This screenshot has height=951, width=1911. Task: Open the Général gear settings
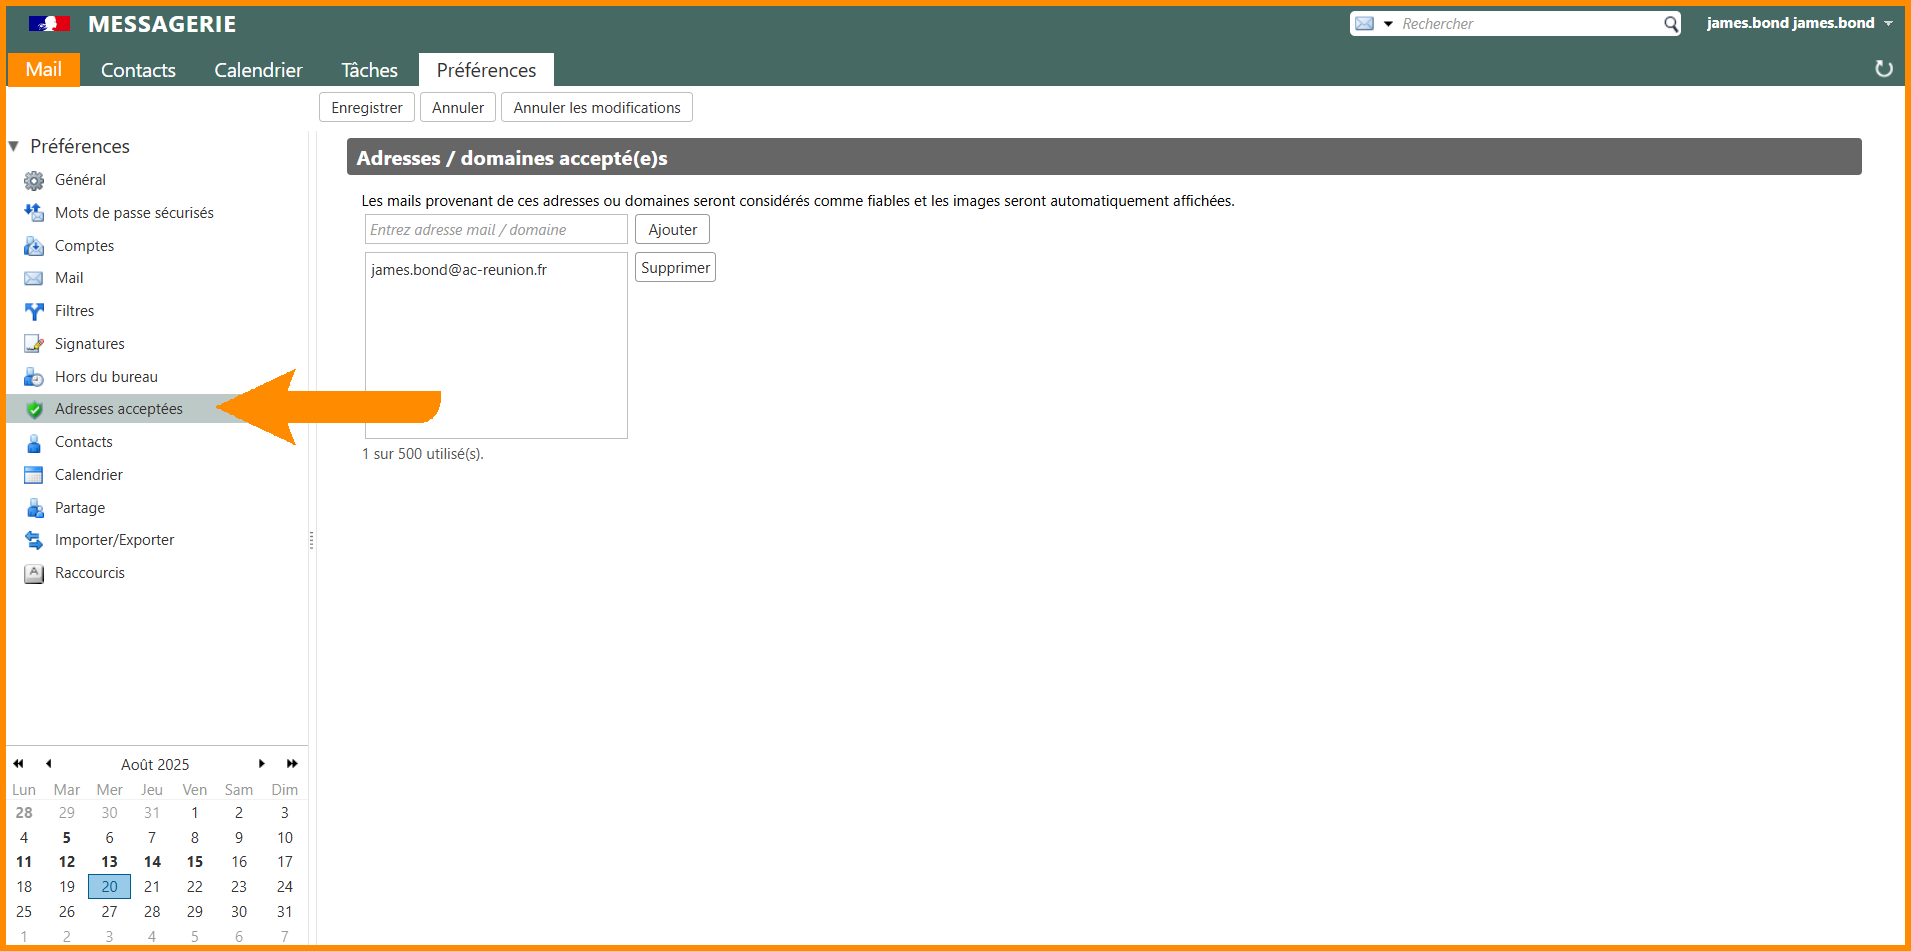tap(34, 180)
